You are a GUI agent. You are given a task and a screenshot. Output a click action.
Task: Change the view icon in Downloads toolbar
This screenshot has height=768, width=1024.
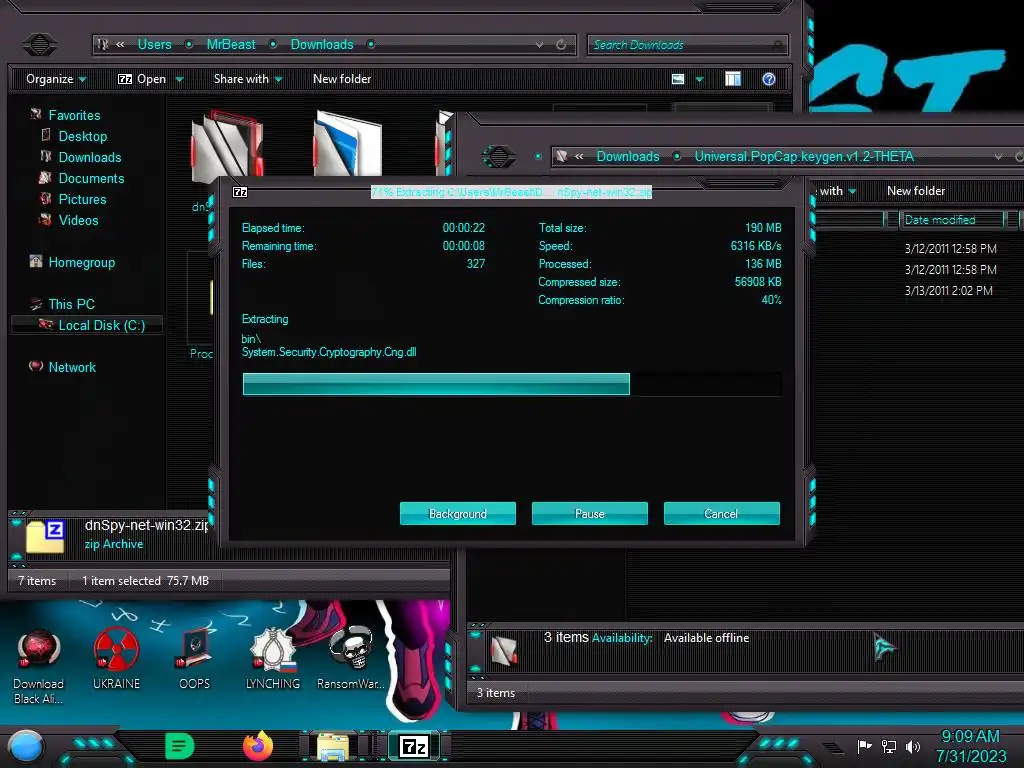678,79
